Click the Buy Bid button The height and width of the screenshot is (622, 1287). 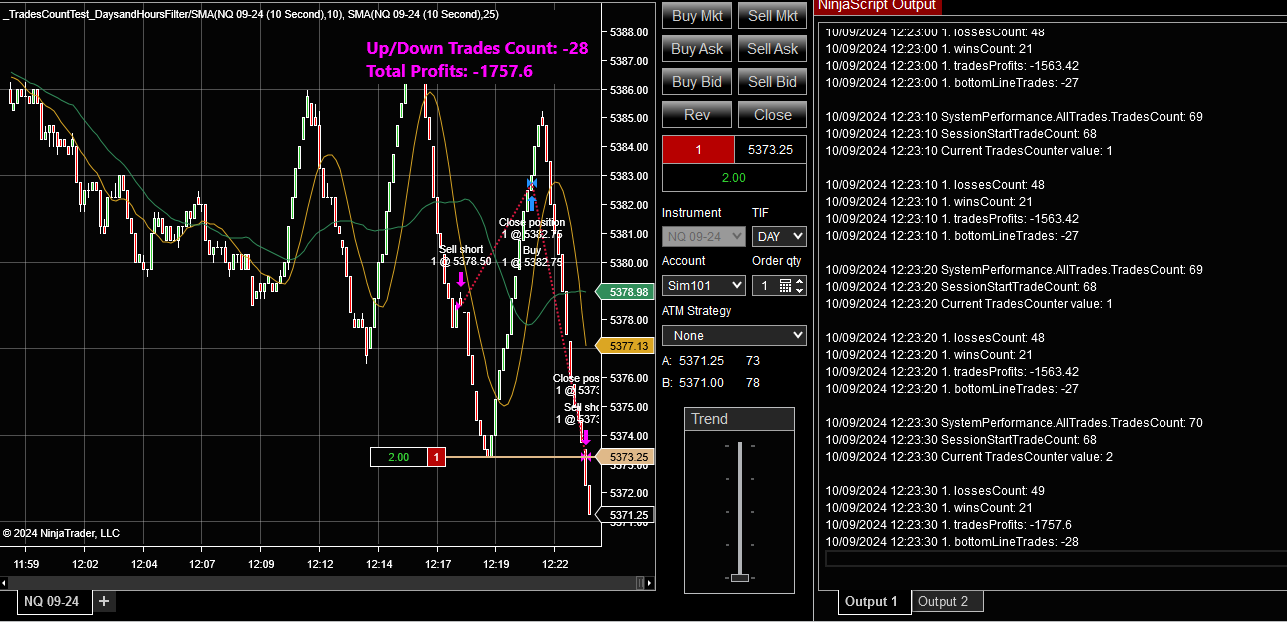coord(696,81)
